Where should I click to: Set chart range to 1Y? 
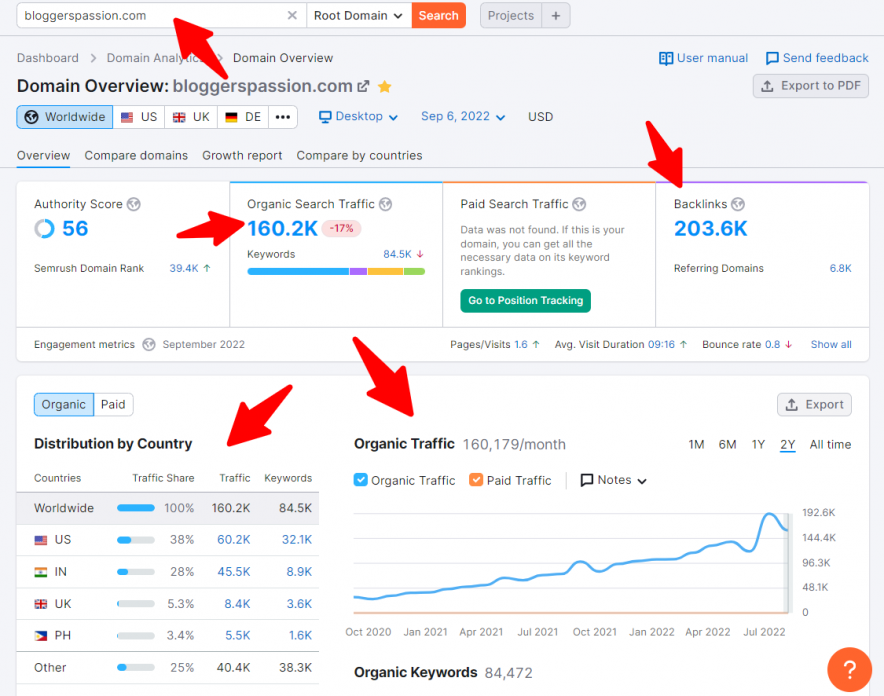758,445
